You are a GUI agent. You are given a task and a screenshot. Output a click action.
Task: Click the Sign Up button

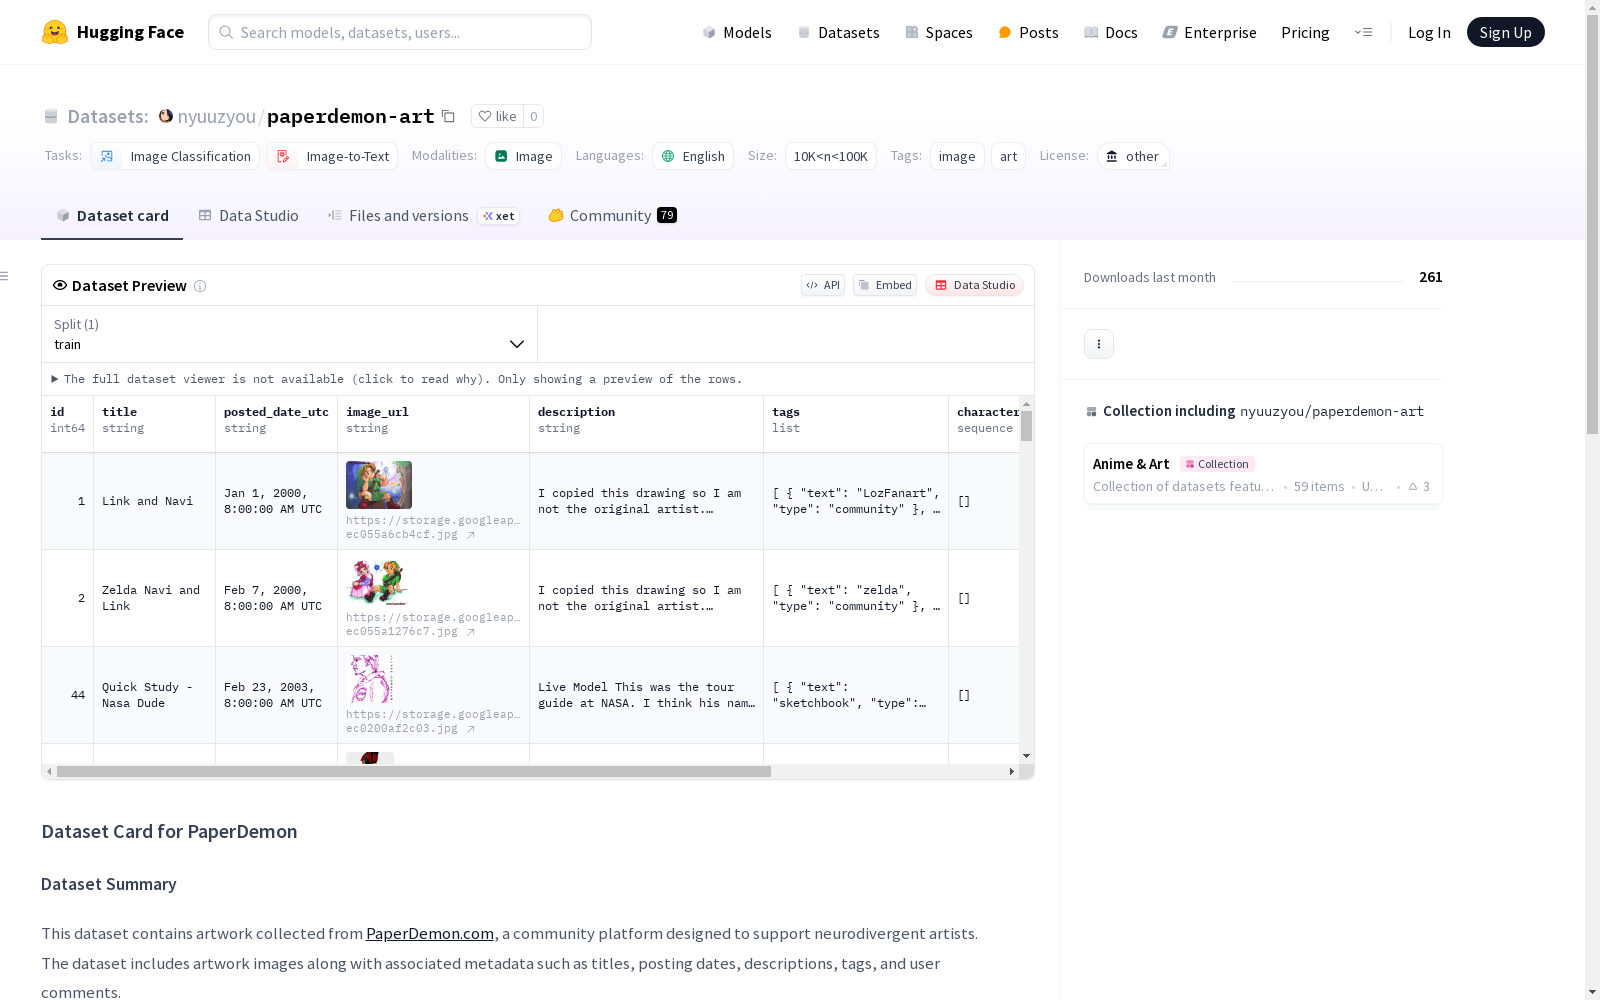[x=1506, y=32]
